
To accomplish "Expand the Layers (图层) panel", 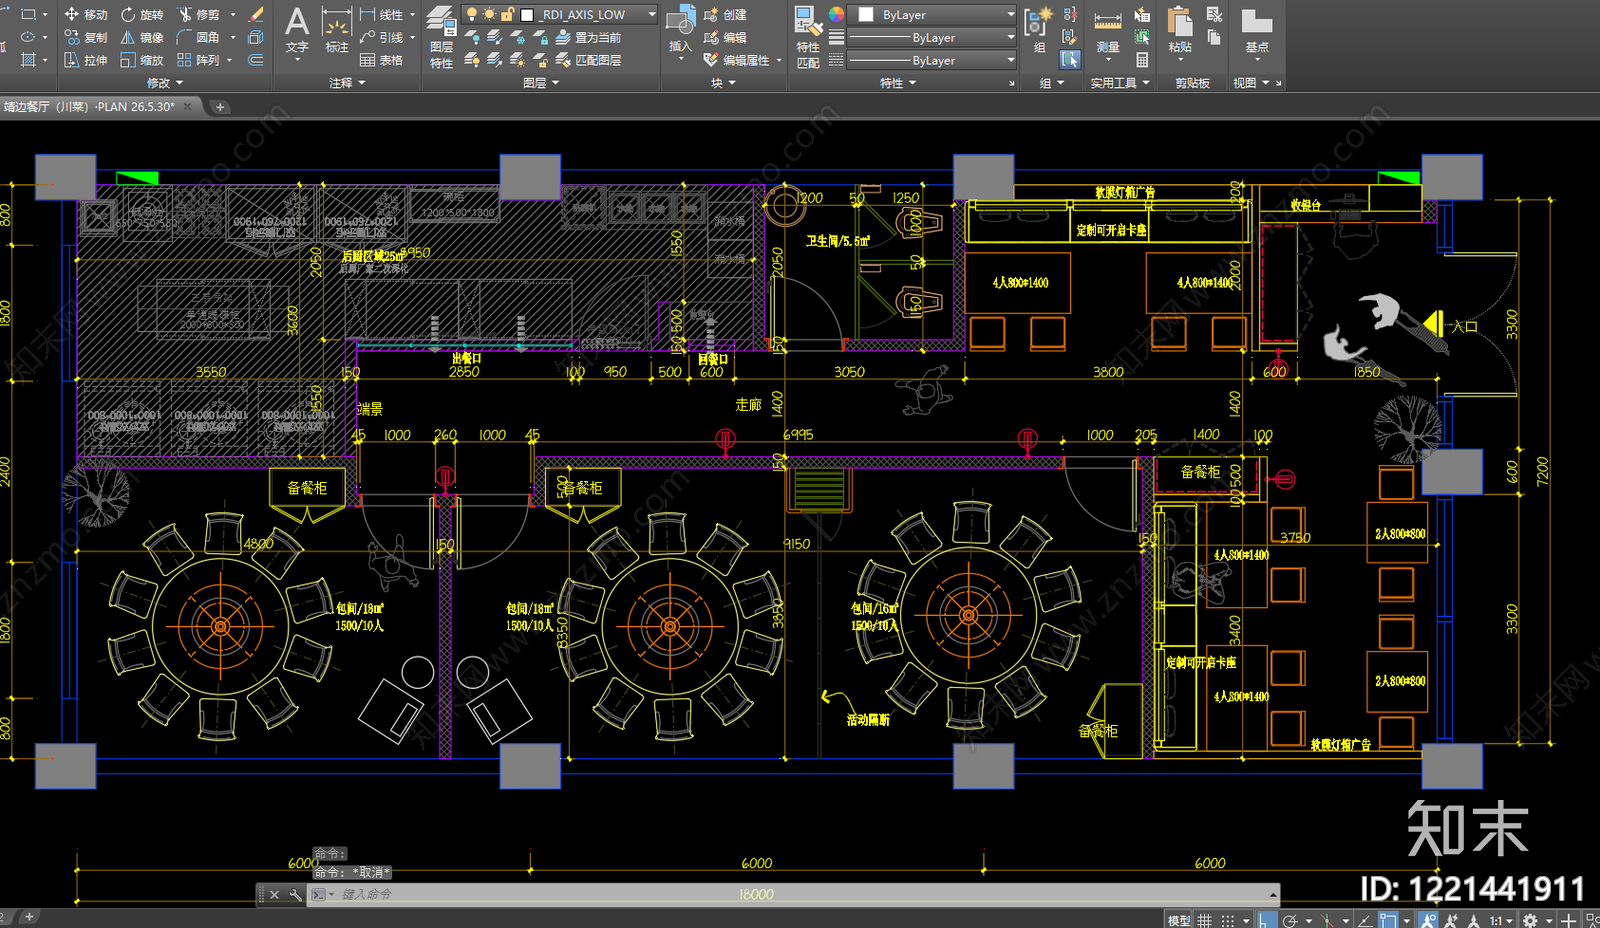I will [541, 83].
